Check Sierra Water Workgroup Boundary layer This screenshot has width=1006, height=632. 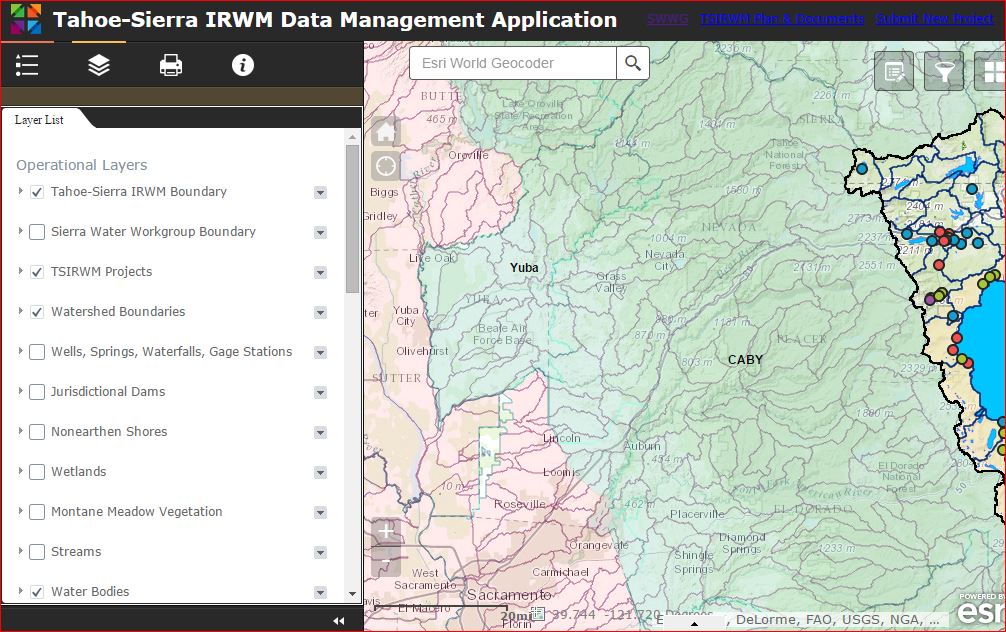tap(37, 232)
